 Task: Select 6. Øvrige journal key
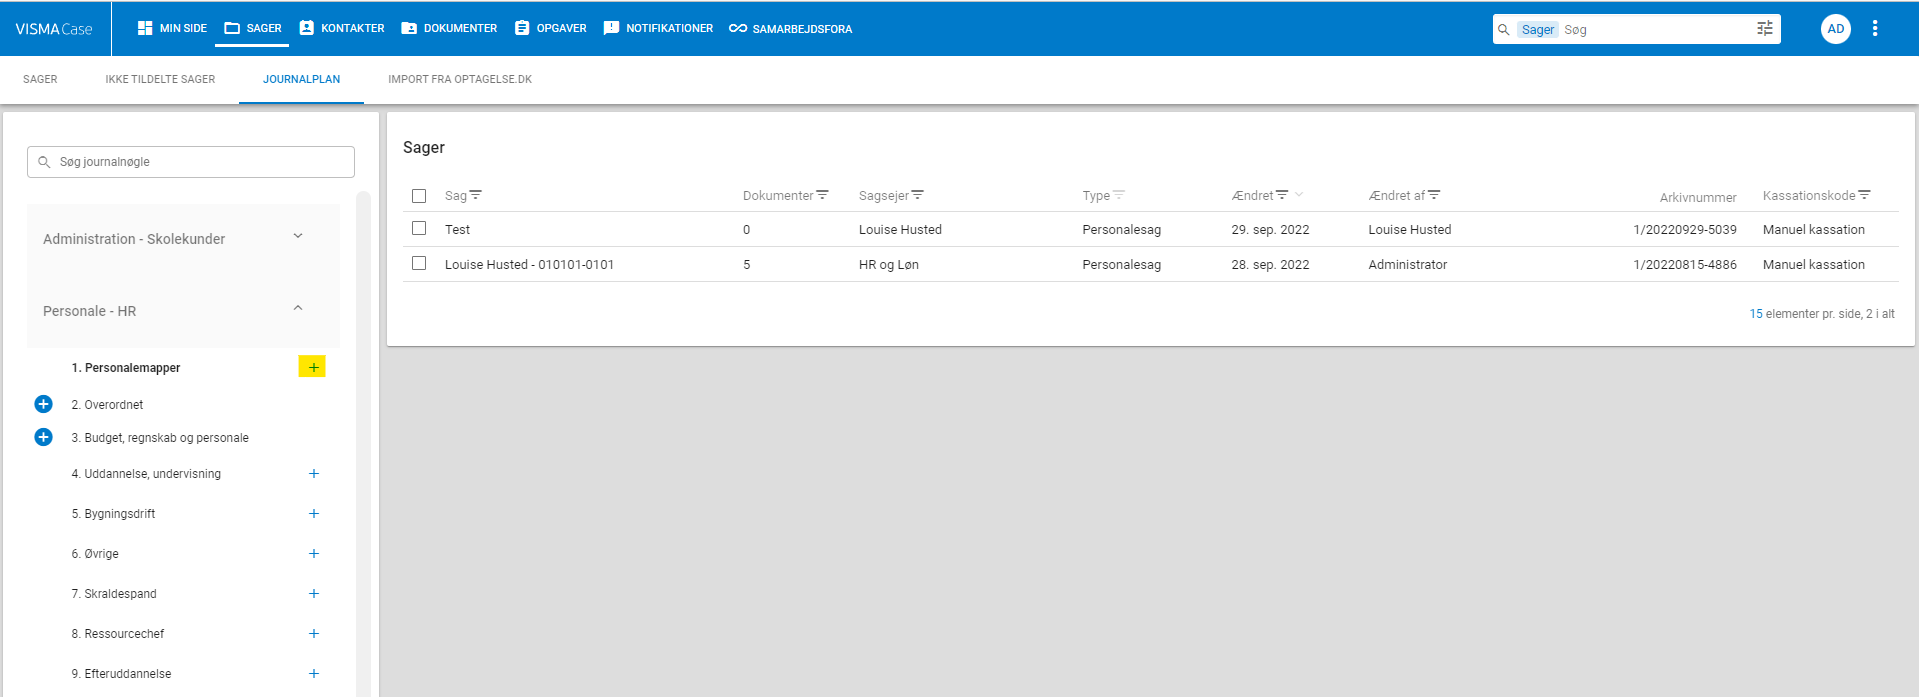[x=95, y=554]
